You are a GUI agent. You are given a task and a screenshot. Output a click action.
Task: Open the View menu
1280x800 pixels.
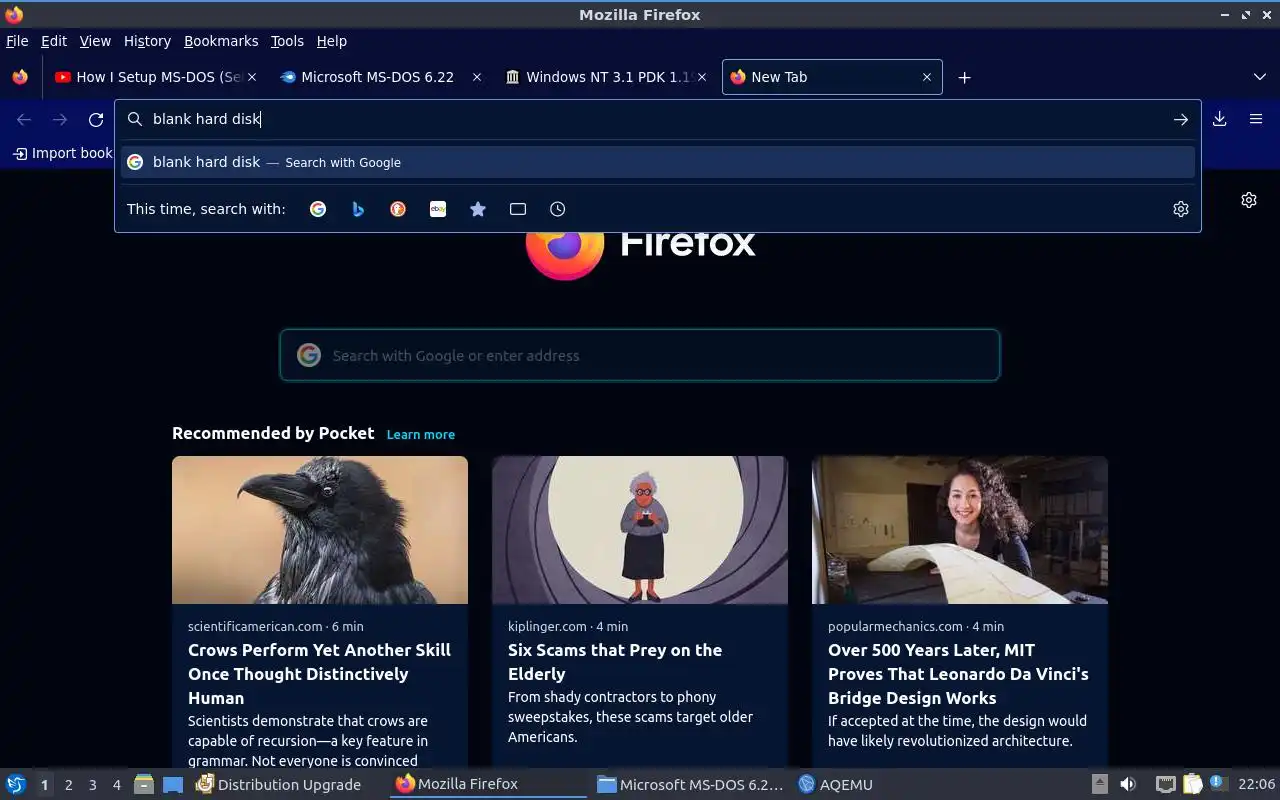pyautogui.click(x=95, y=41)
